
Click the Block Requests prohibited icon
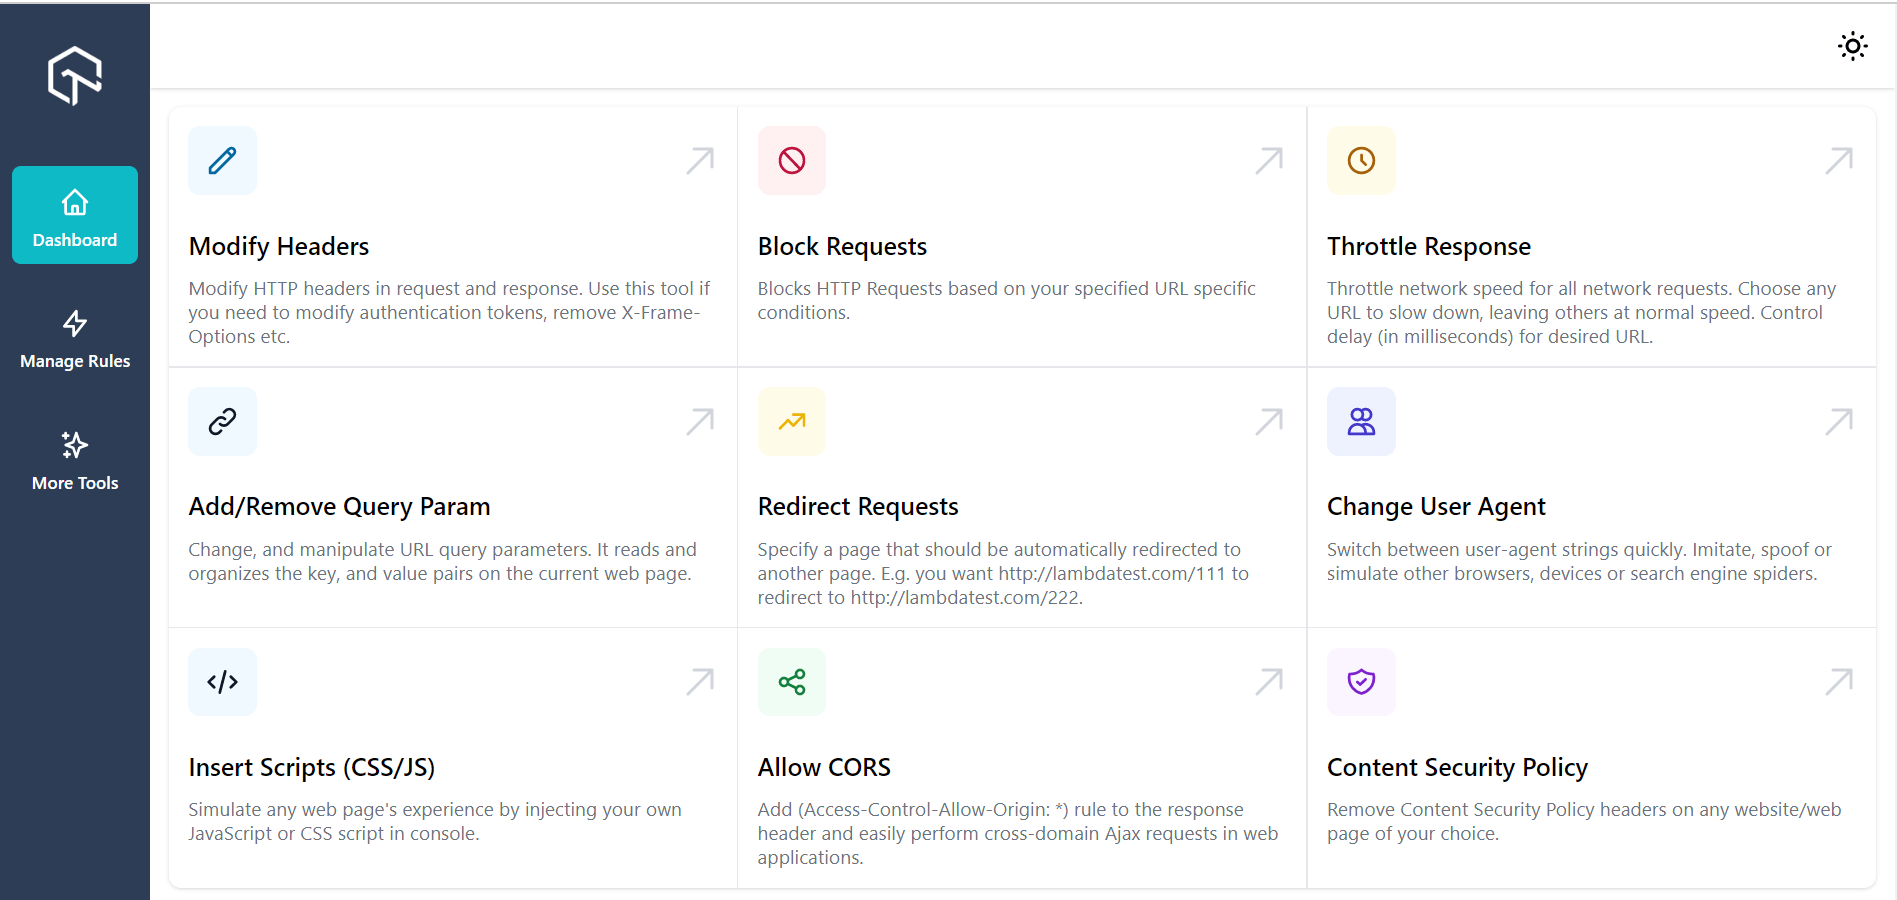(792, 161)
